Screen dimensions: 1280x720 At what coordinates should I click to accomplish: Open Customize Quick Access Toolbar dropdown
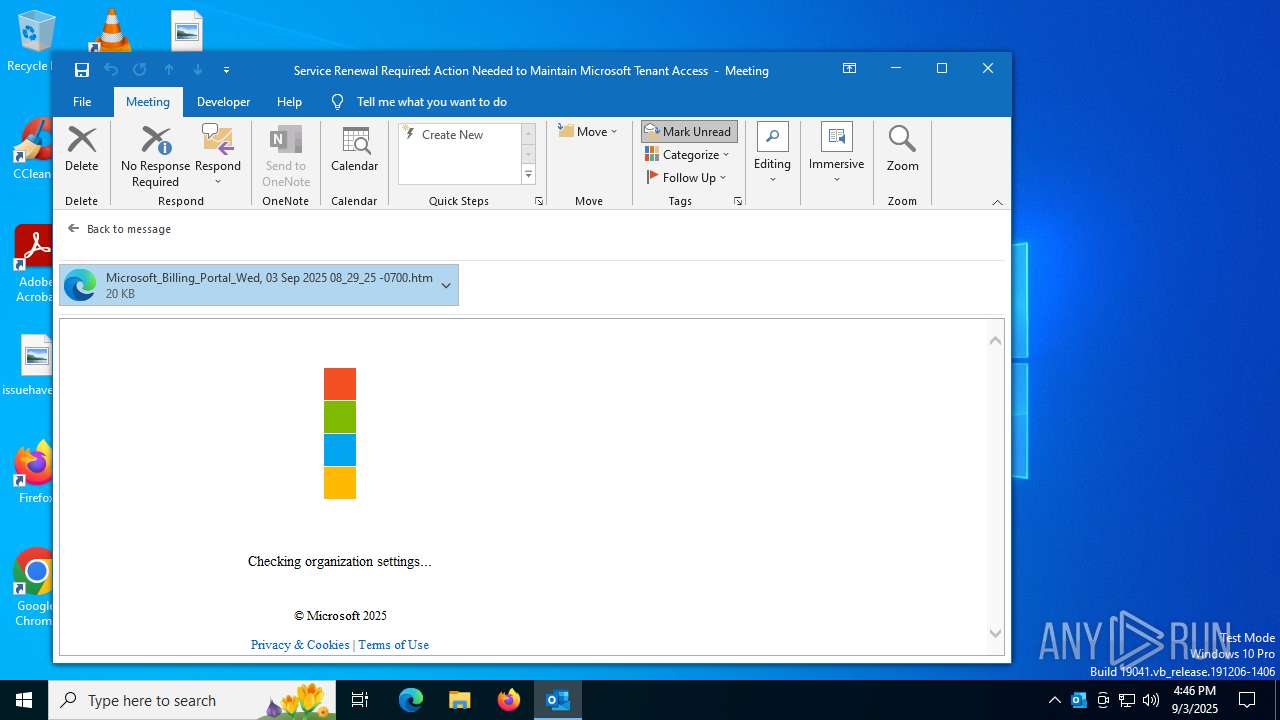(227, 70)
